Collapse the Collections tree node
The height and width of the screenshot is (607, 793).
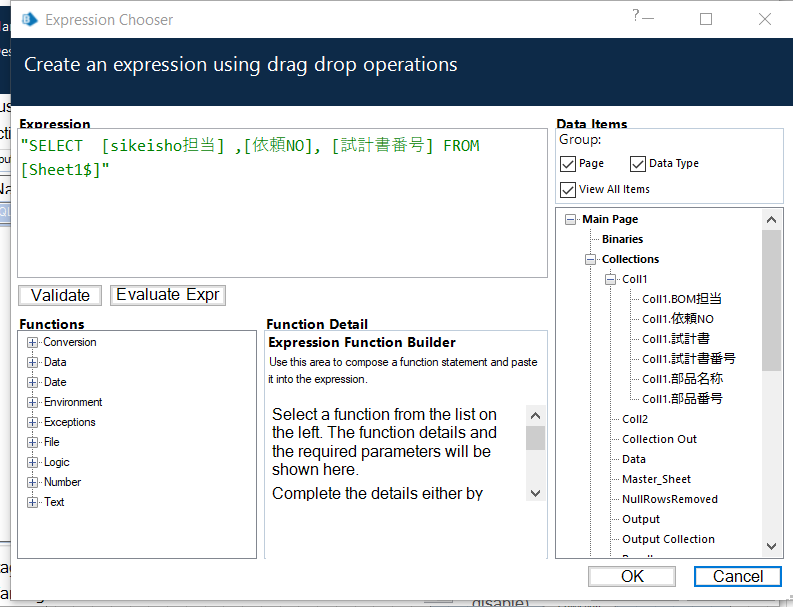(x=591, y=259)
